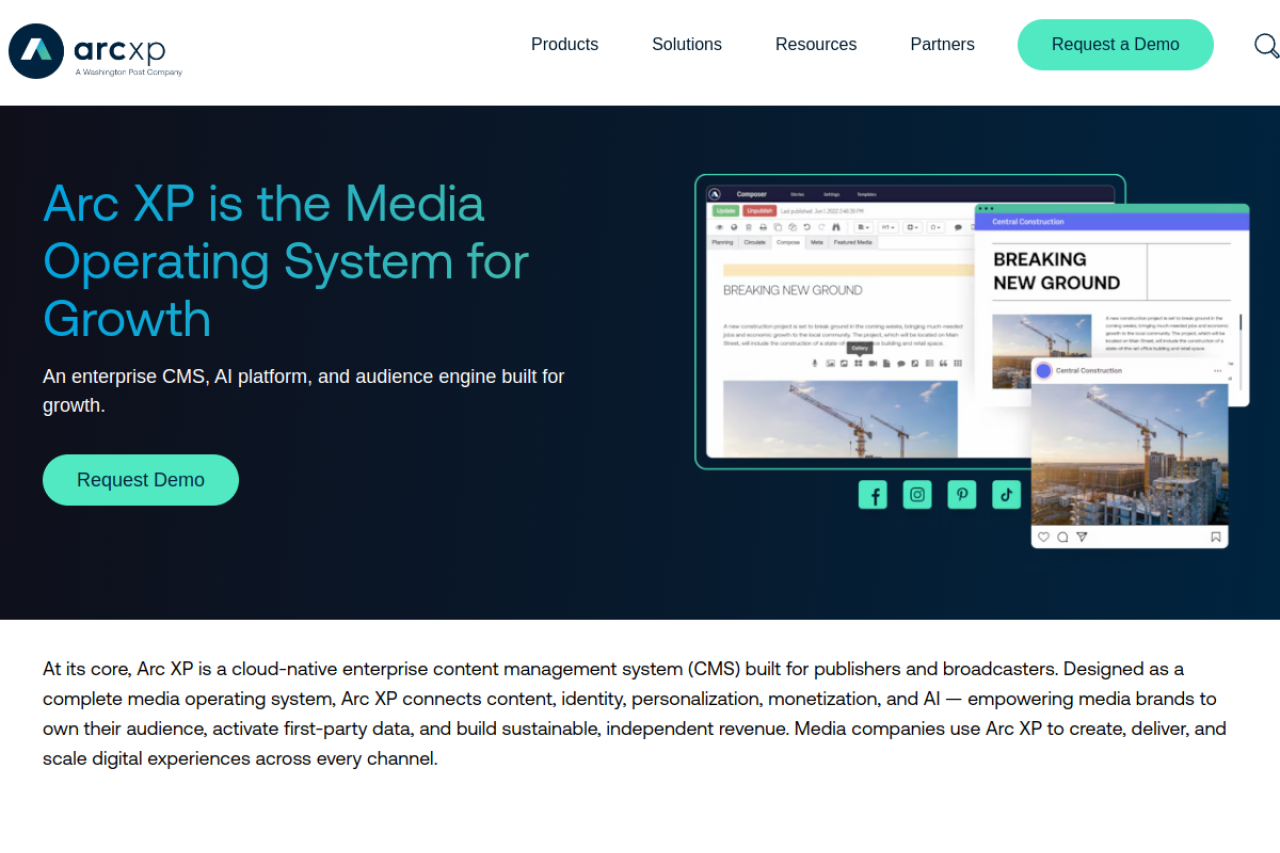Click the Request a Demo header button
Screen dimensions: 1280x853
(x=1115, y=45)
